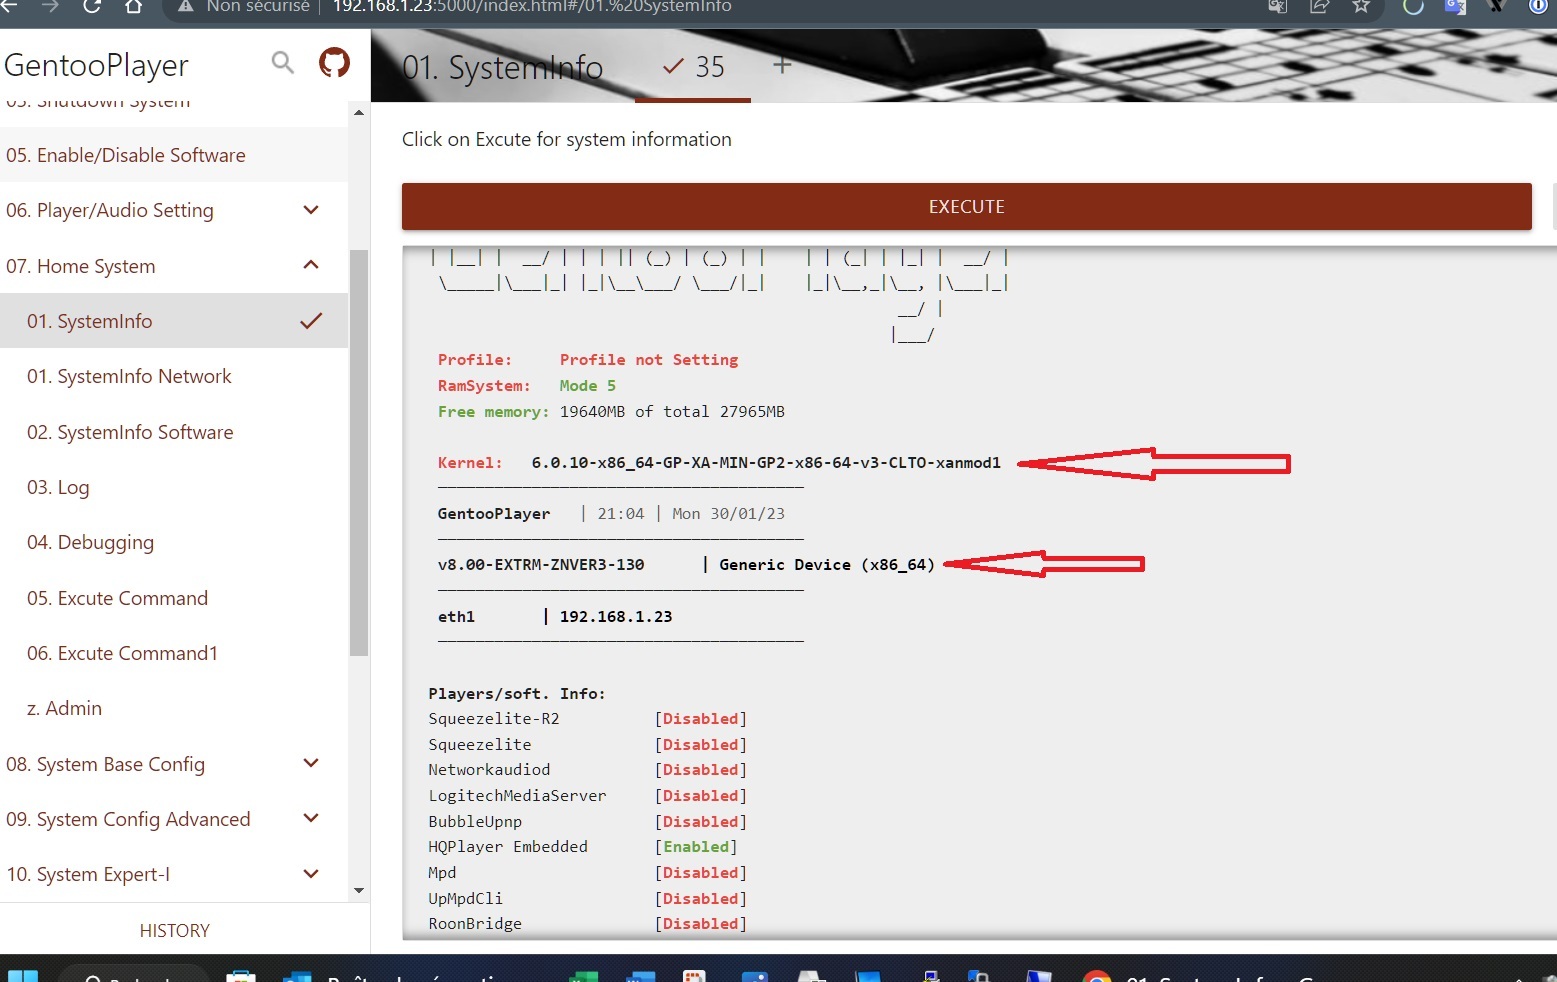Click the sidebar scrollbar thumb
The image size is (1557, 982).
click(359, 452)
